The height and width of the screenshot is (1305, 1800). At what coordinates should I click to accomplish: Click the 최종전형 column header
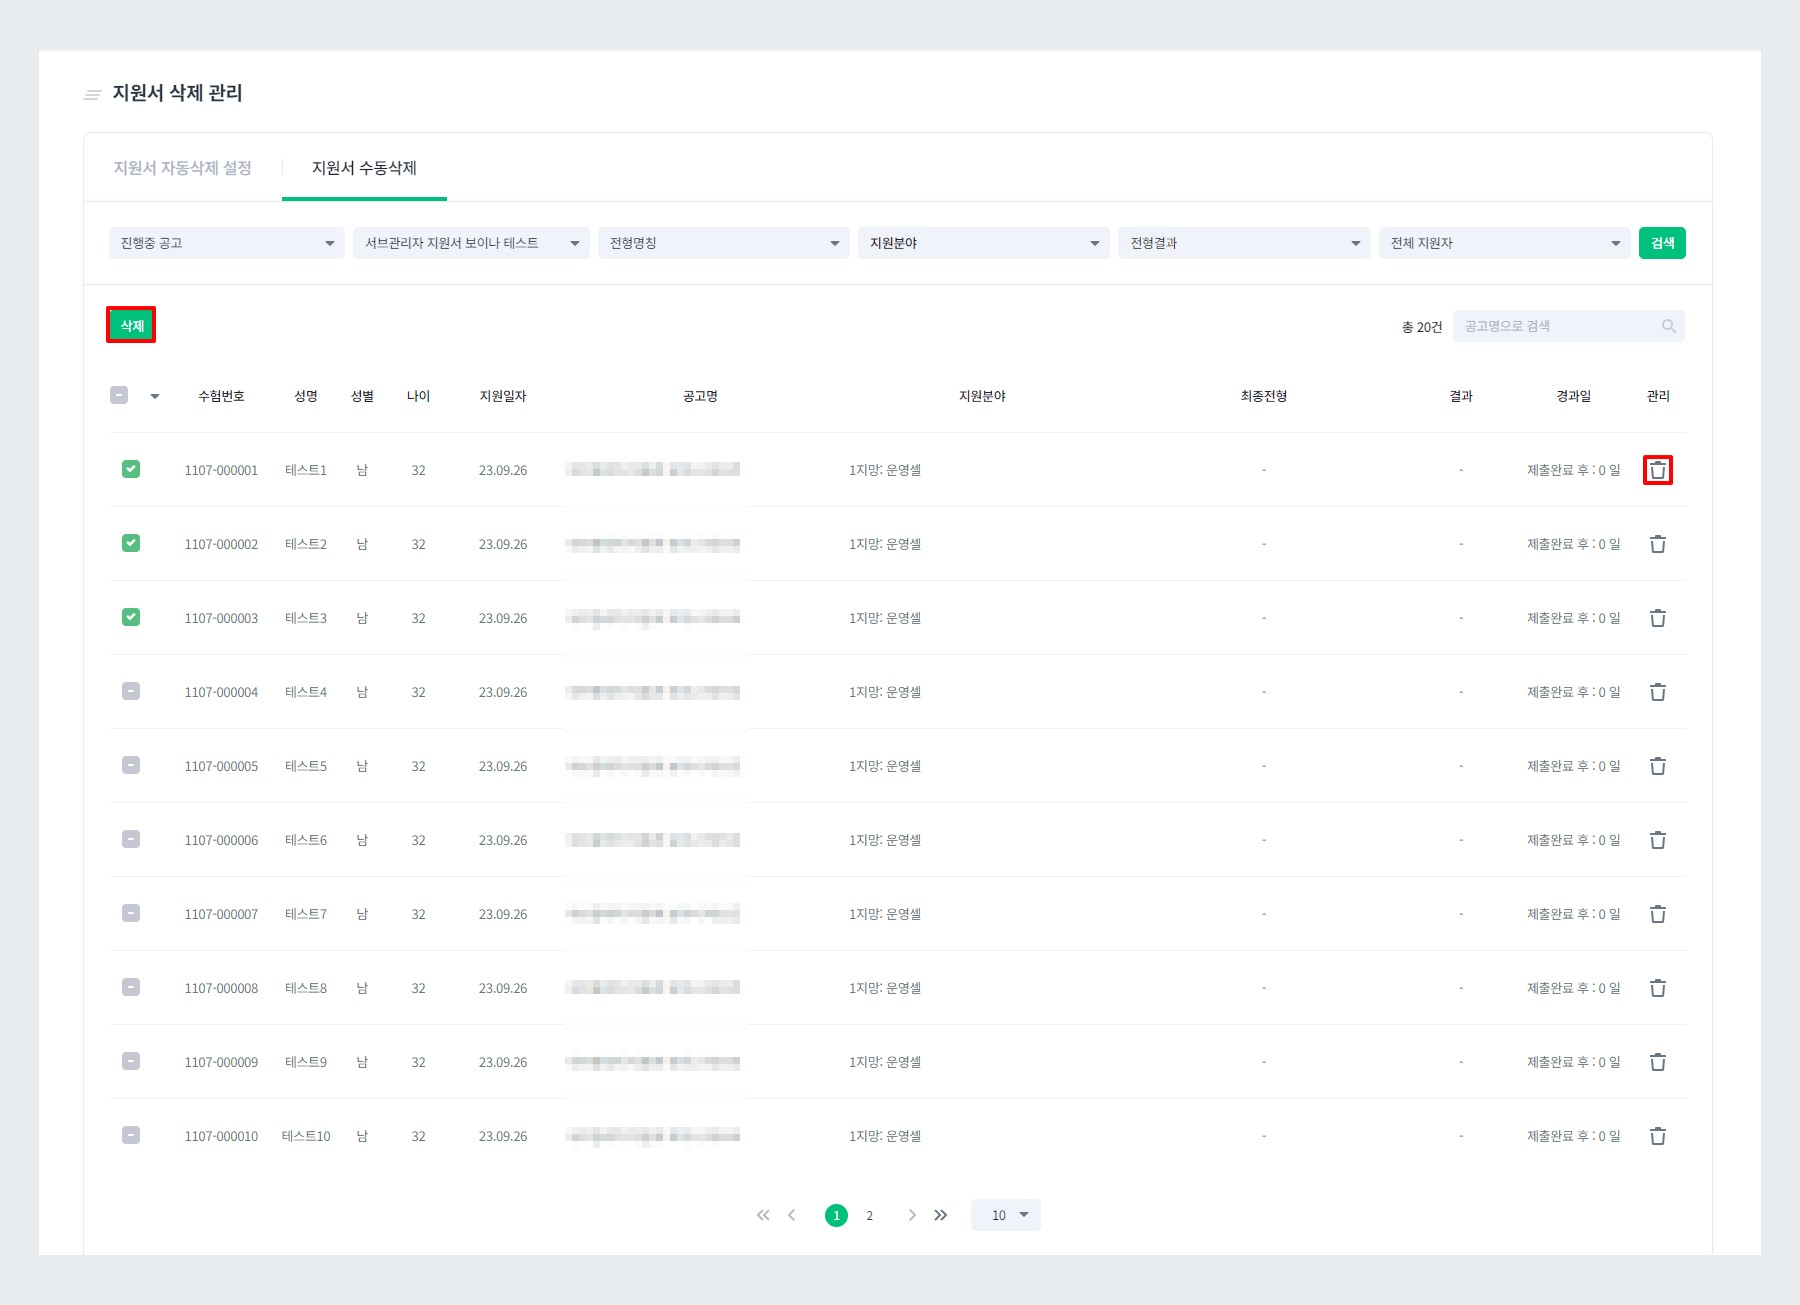pyautogui.click(x=1264, y=396)
